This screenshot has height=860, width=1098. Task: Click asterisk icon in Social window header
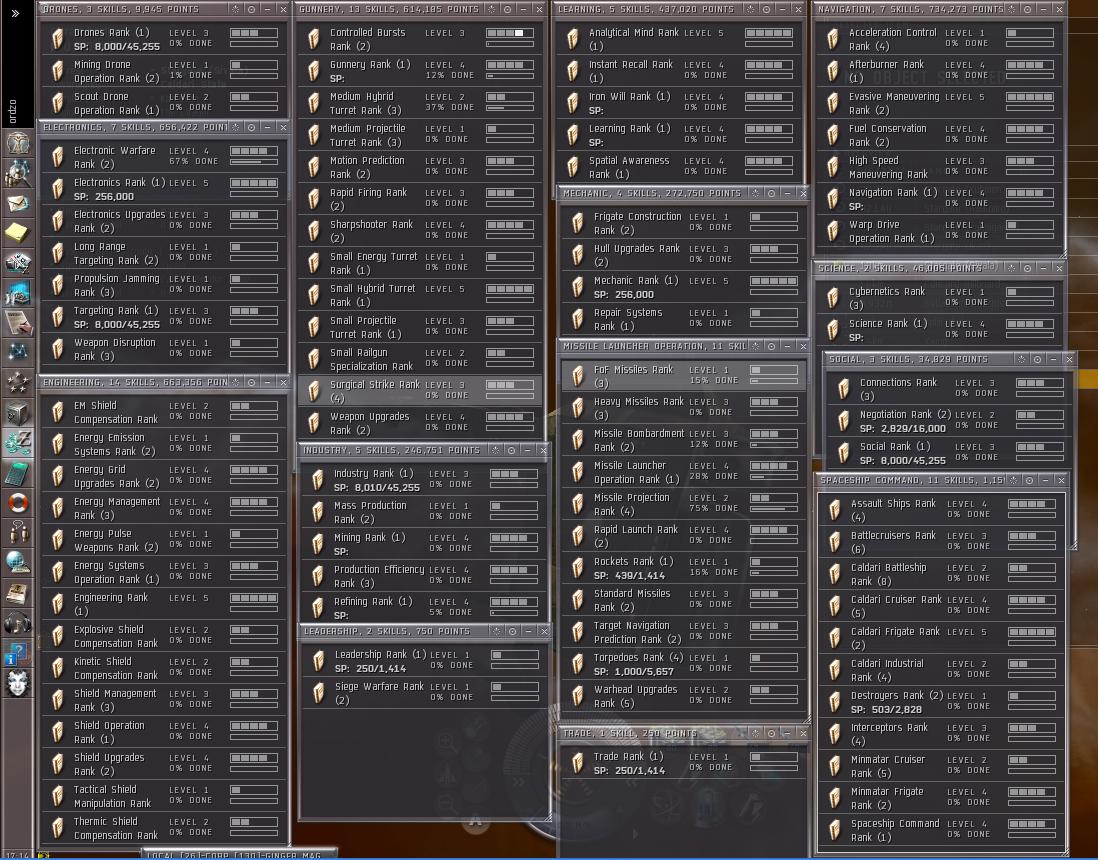(1022, 359)
